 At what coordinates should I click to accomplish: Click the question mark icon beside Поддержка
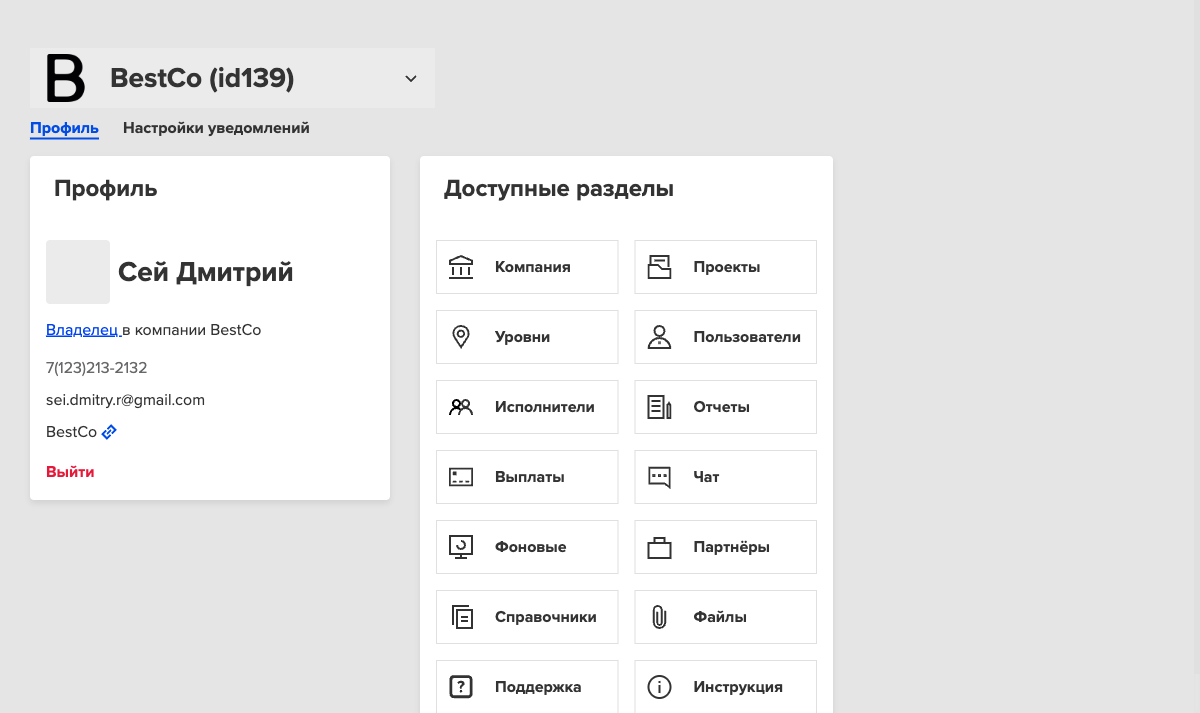461,687
